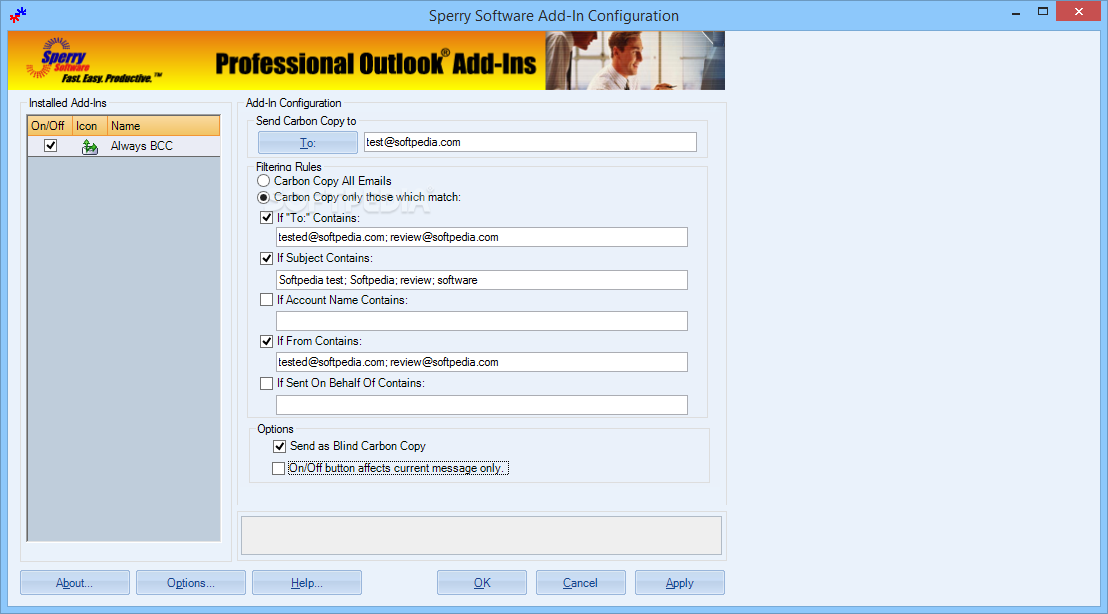The width and height of the screenshot is (1108, 614).
Task: Click the Always BCC add-in icon
Action: pyautogui.click(x=90, y=146)
